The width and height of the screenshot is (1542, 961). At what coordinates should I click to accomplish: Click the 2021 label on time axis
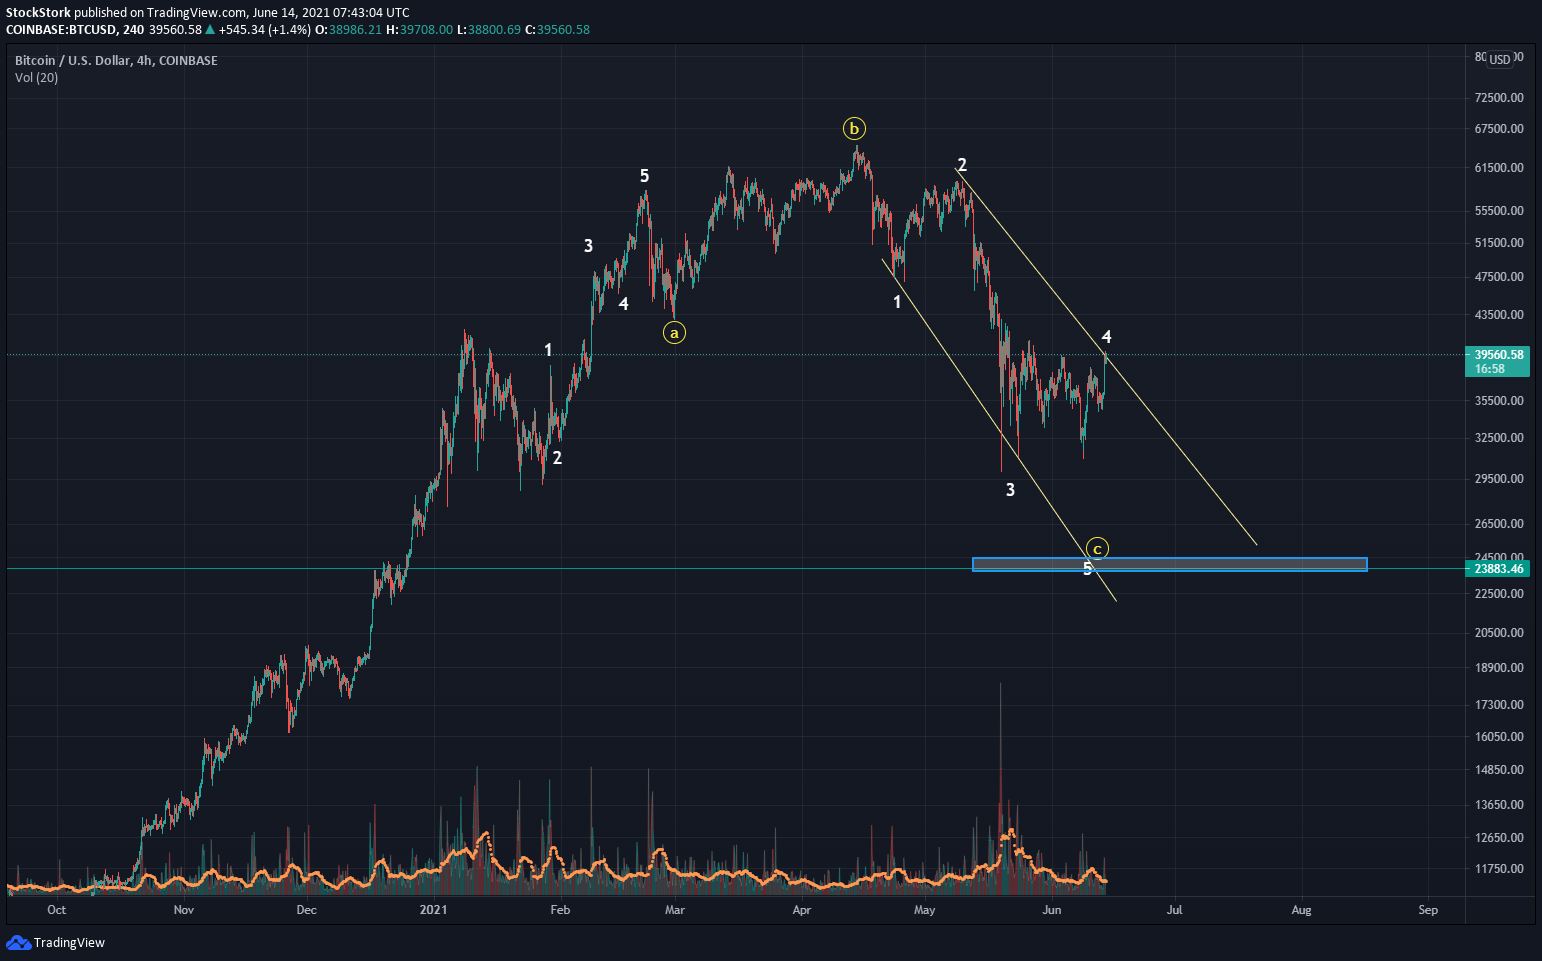point(433,910)
